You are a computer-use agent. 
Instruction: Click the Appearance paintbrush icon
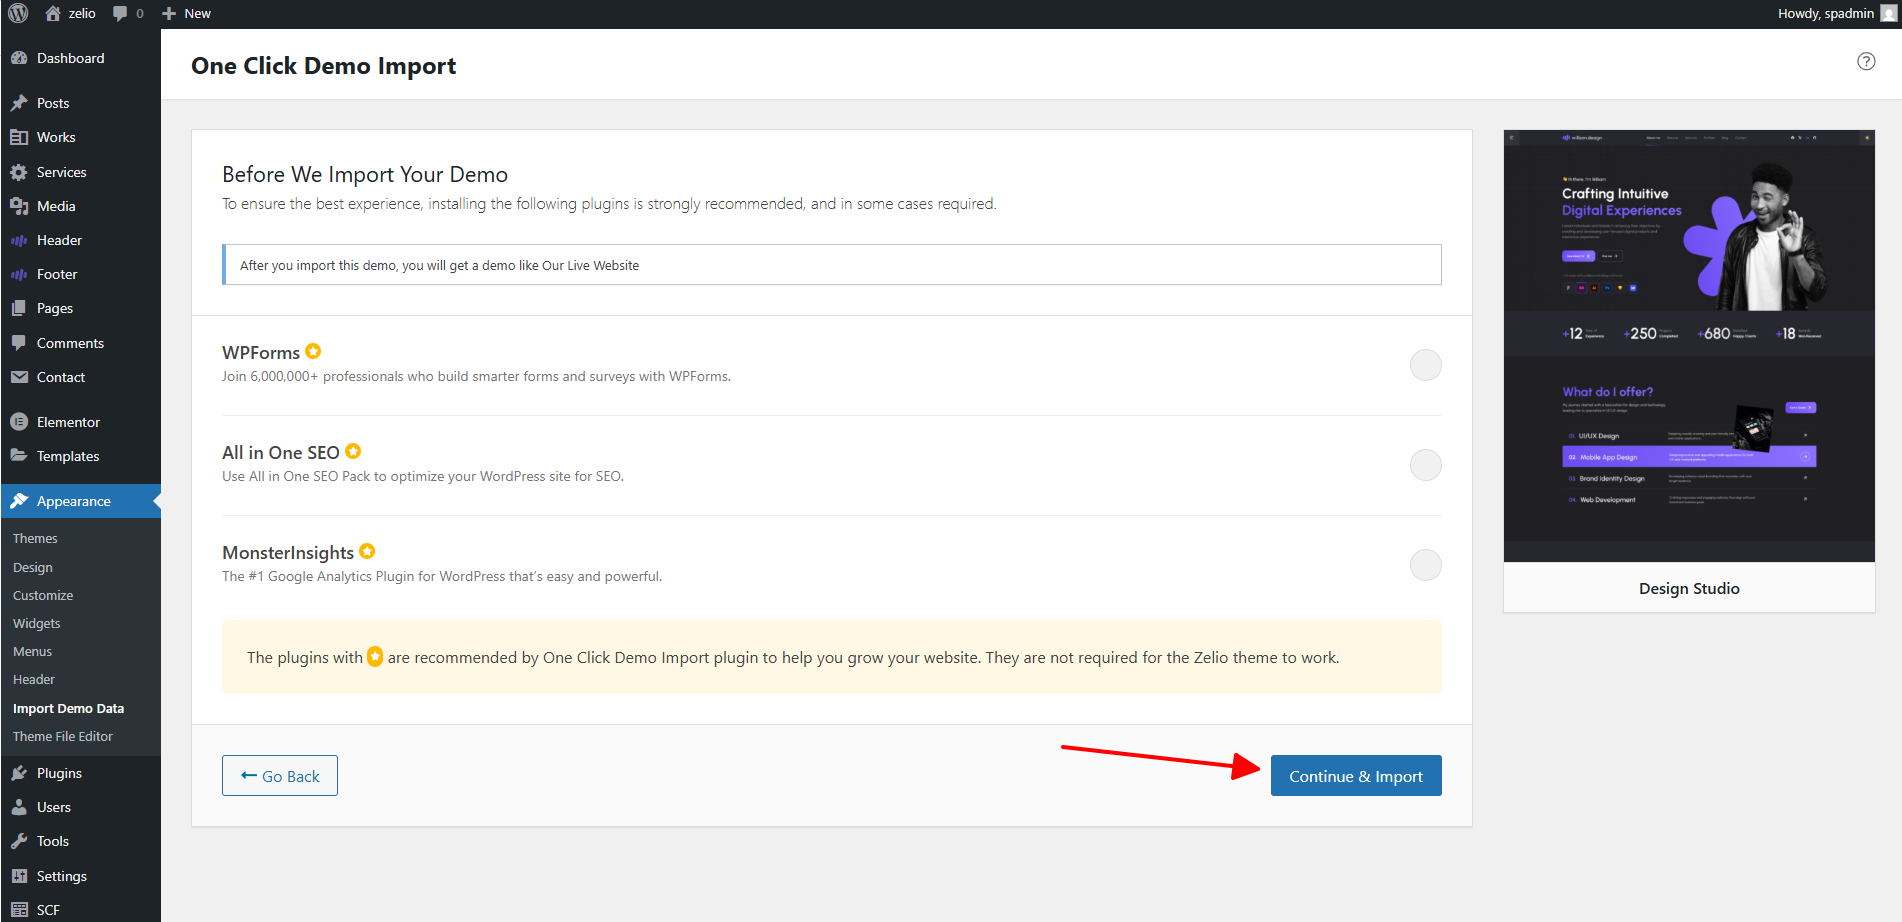pyautogui.click(x=19, y=501)
